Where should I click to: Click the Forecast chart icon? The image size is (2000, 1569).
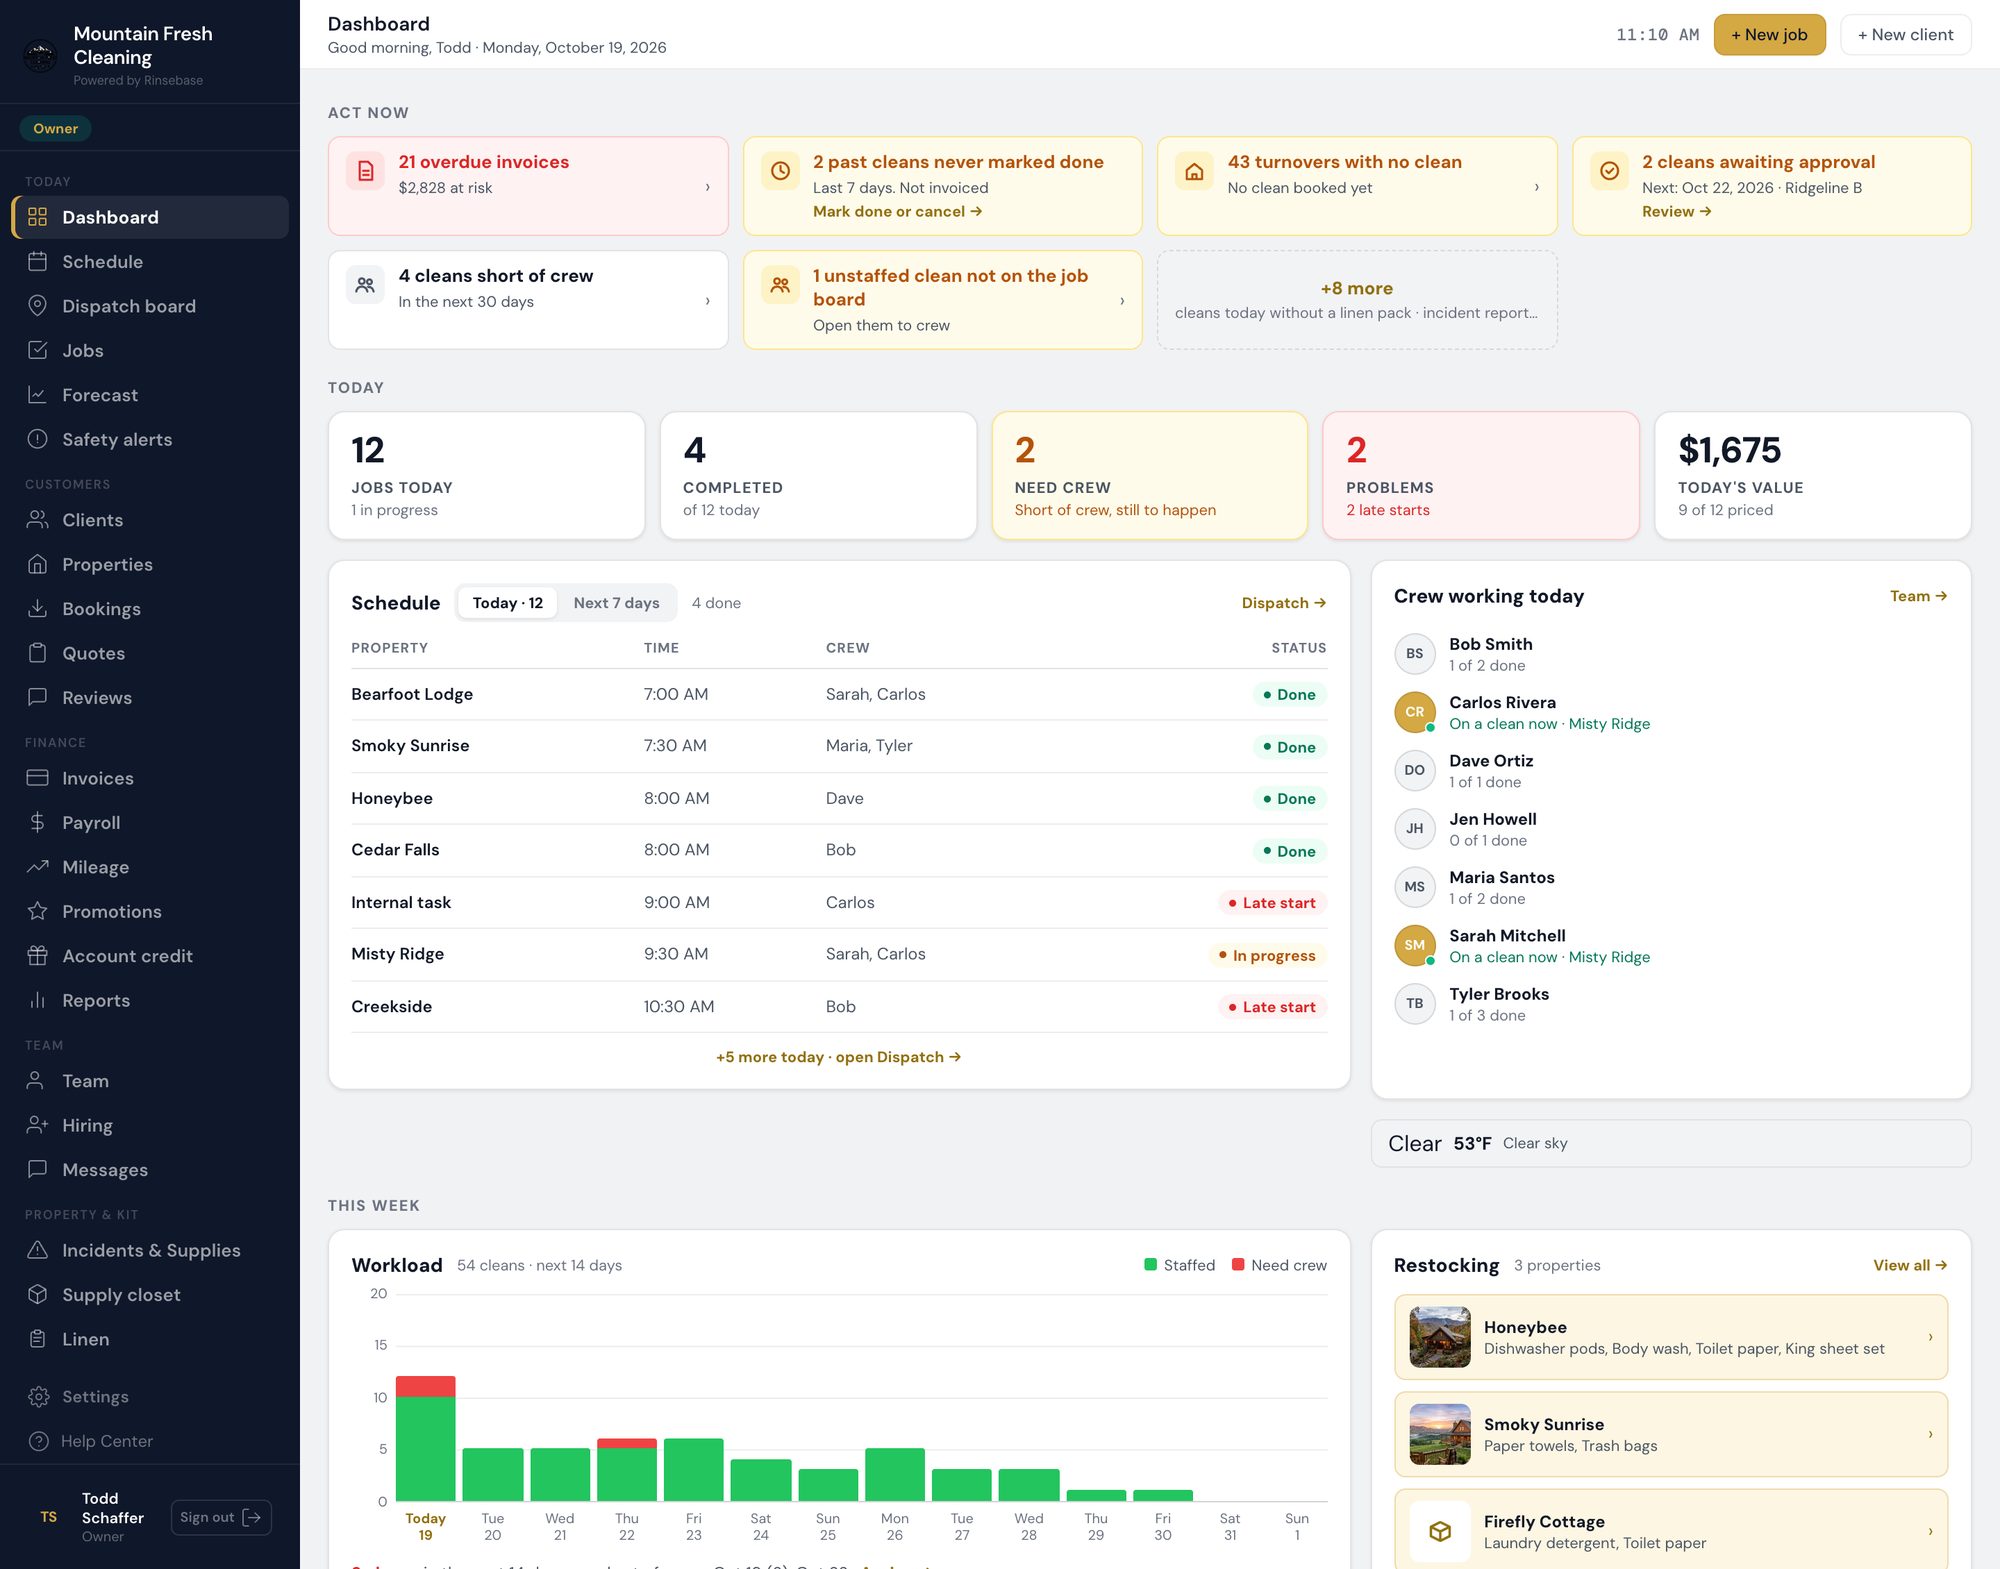[38, 395]
